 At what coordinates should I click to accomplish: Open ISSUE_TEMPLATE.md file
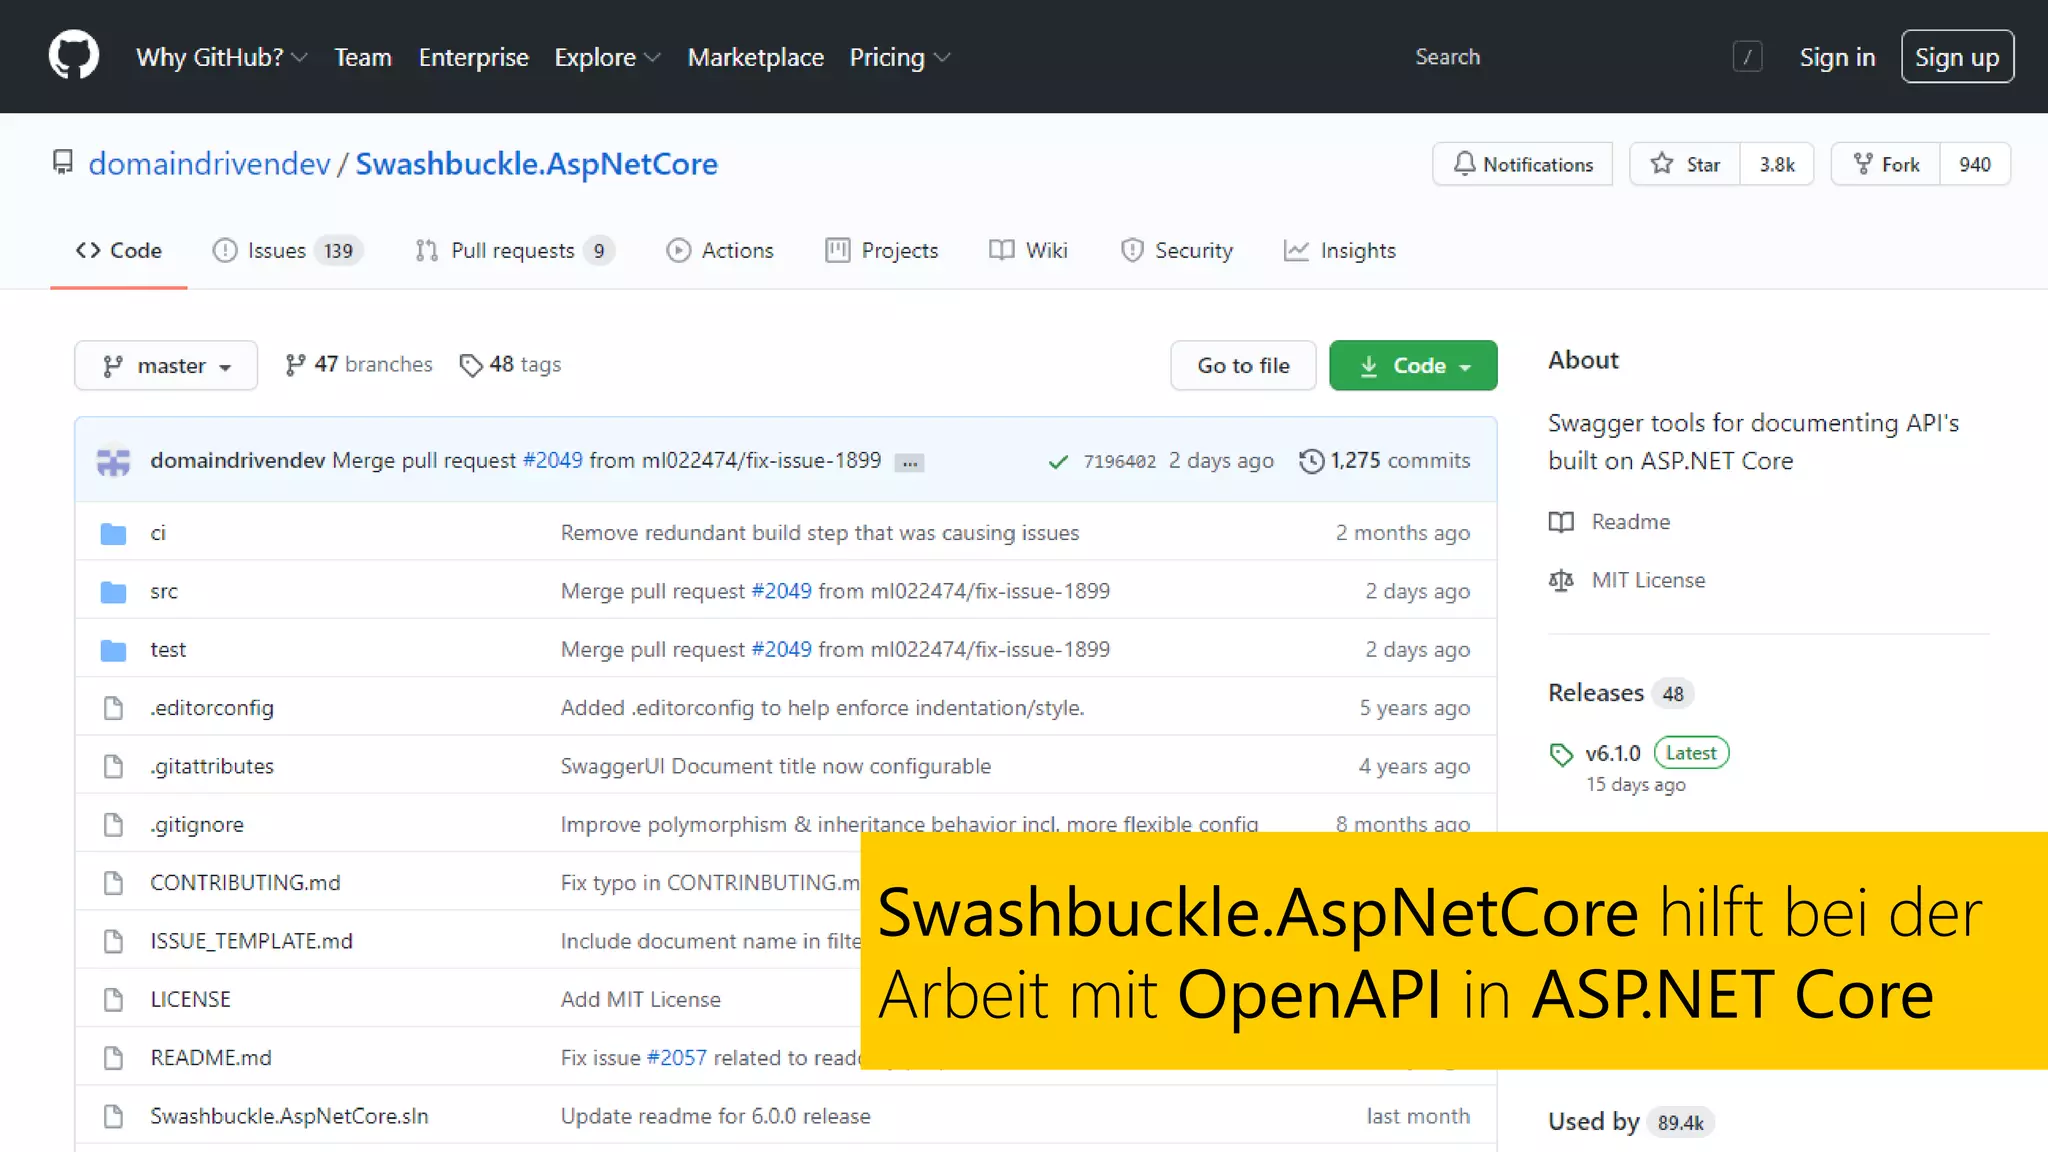251,941
